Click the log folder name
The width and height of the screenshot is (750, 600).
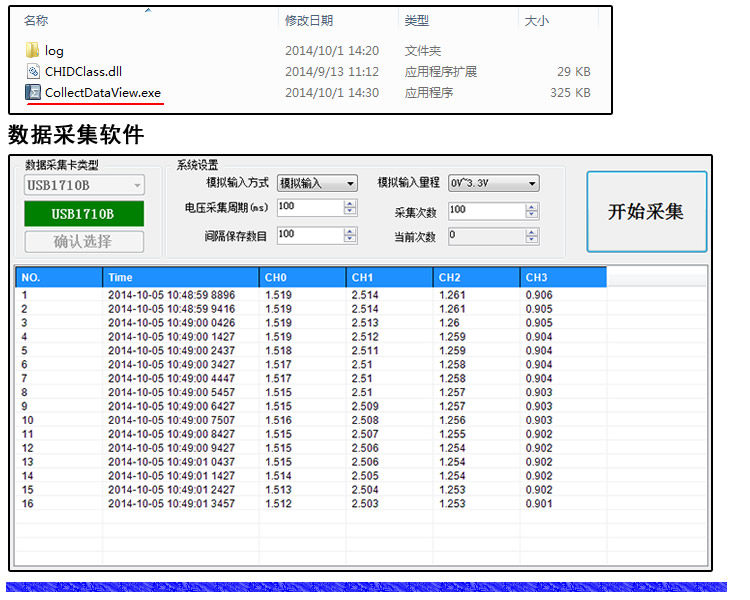pyautogui.click(x=54, y=51)
